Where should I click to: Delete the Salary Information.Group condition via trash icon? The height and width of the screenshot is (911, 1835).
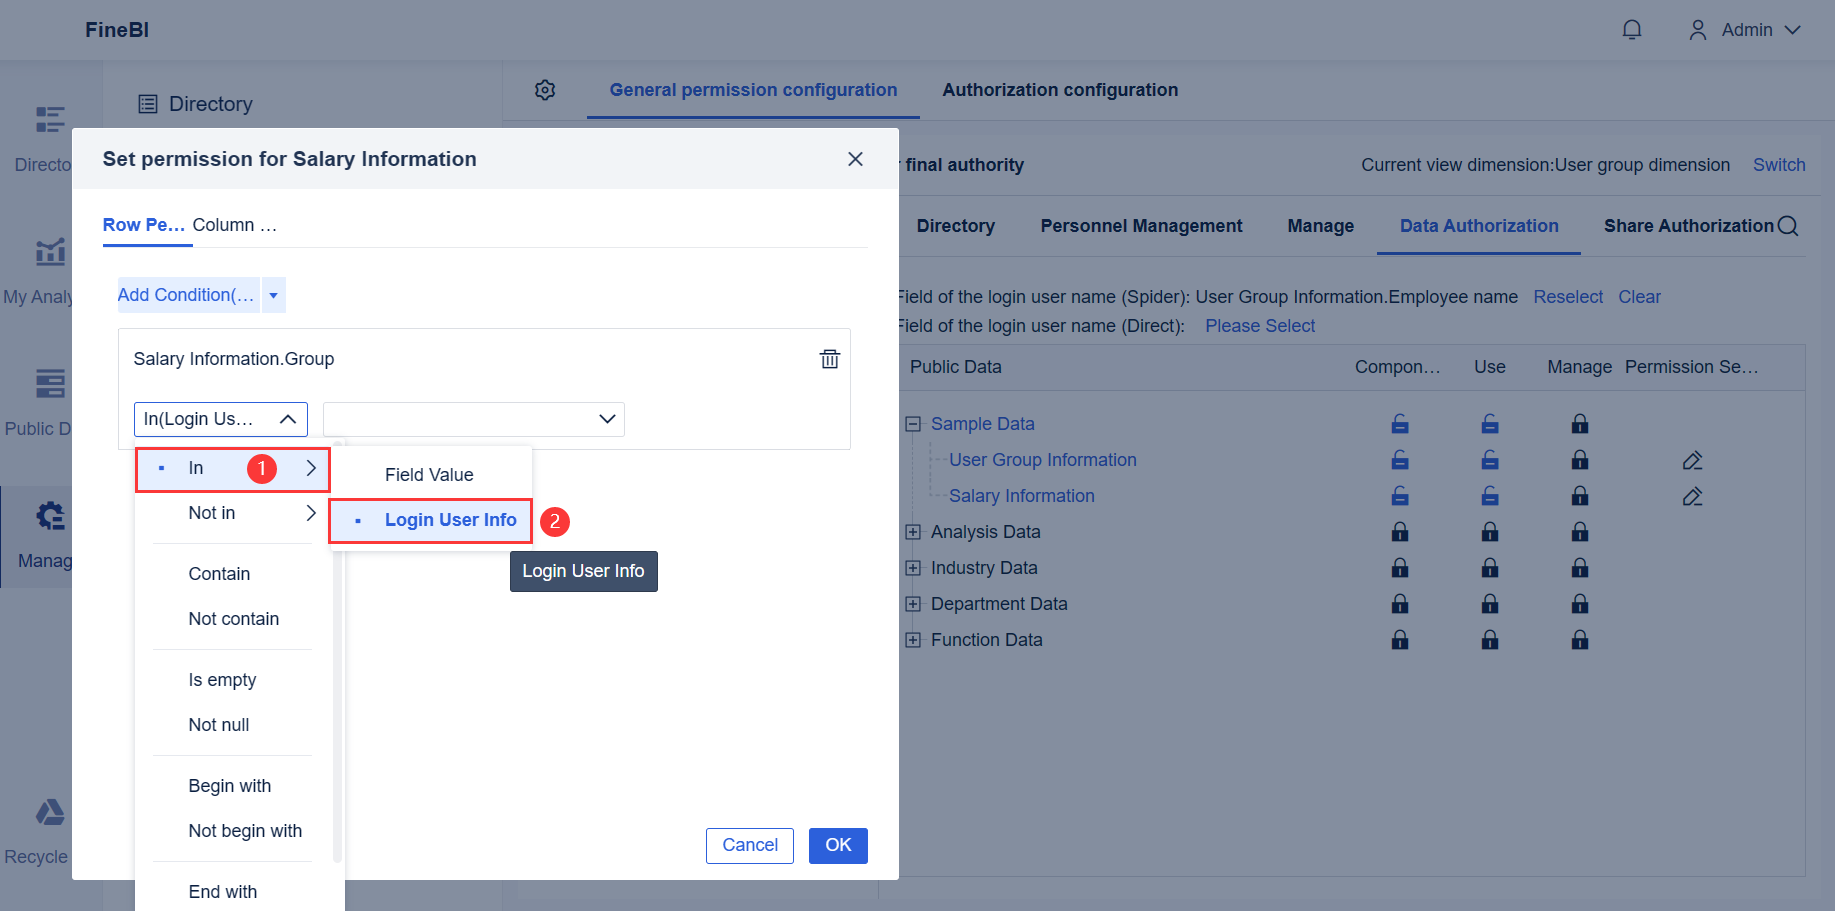(829, 358)
